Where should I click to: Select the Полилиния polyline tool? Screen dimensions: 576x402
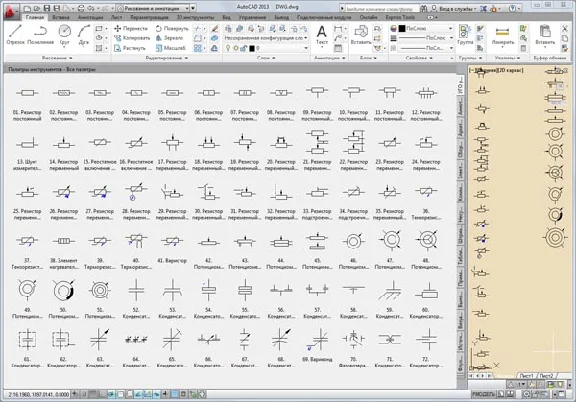tap(40, 35)
